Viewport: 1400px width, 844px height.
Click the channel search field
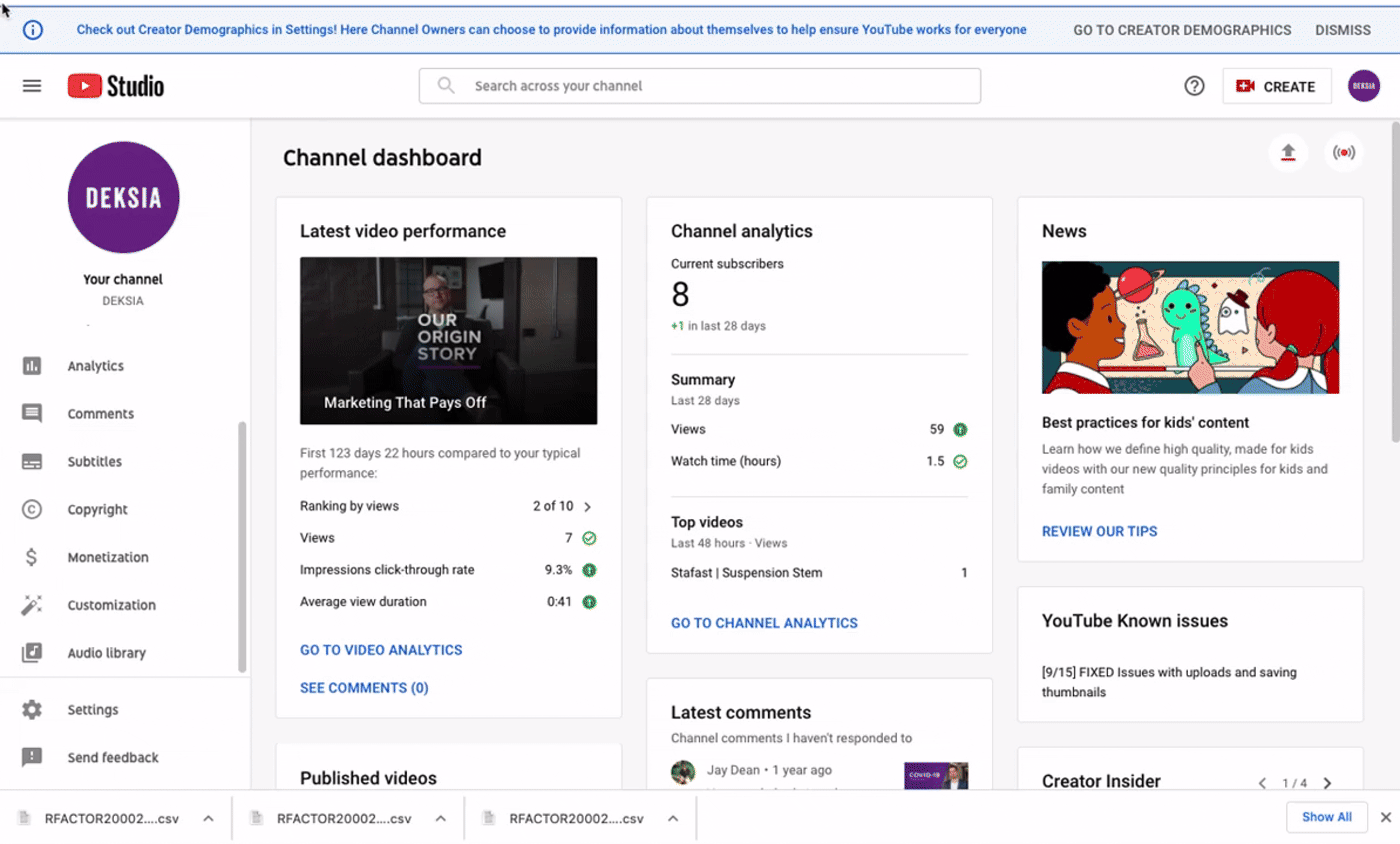click(698, 86)
